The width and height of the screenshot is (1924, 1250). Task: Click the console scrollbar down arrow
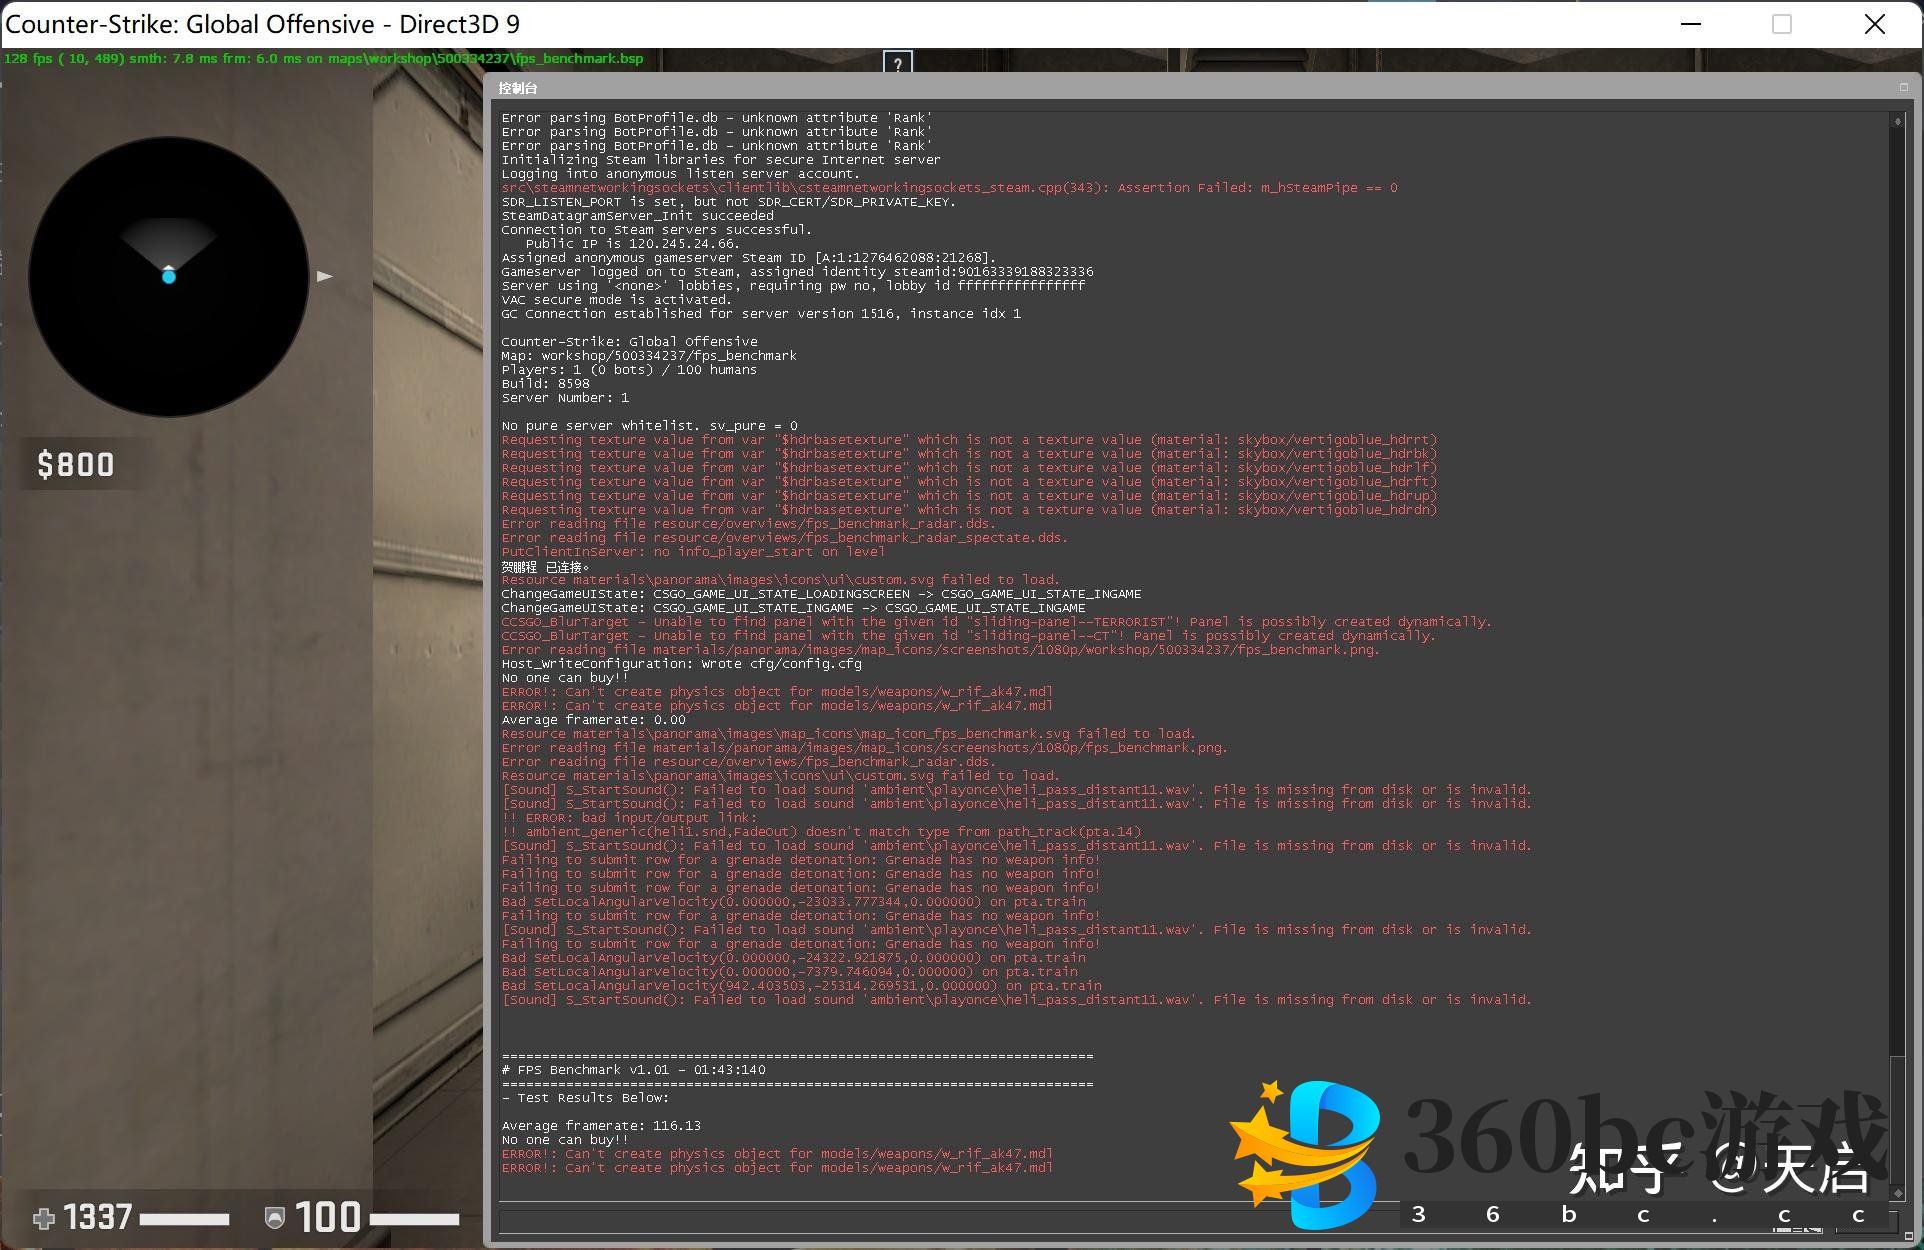(x=1897, y=1193)
